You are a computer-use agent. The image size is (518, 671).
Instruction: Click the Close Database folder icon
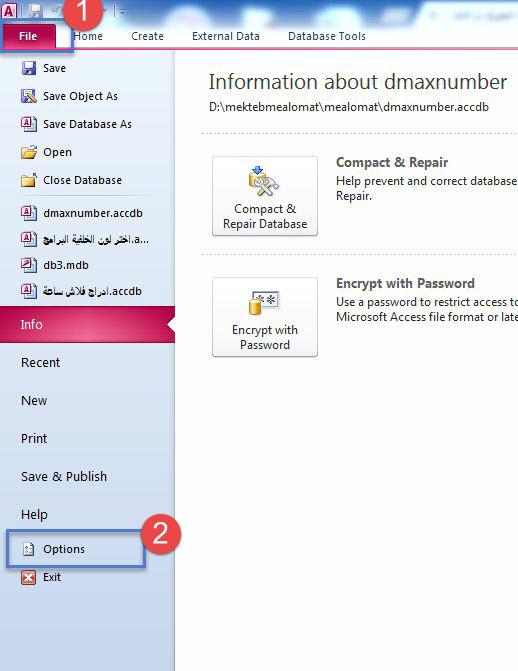29,180
